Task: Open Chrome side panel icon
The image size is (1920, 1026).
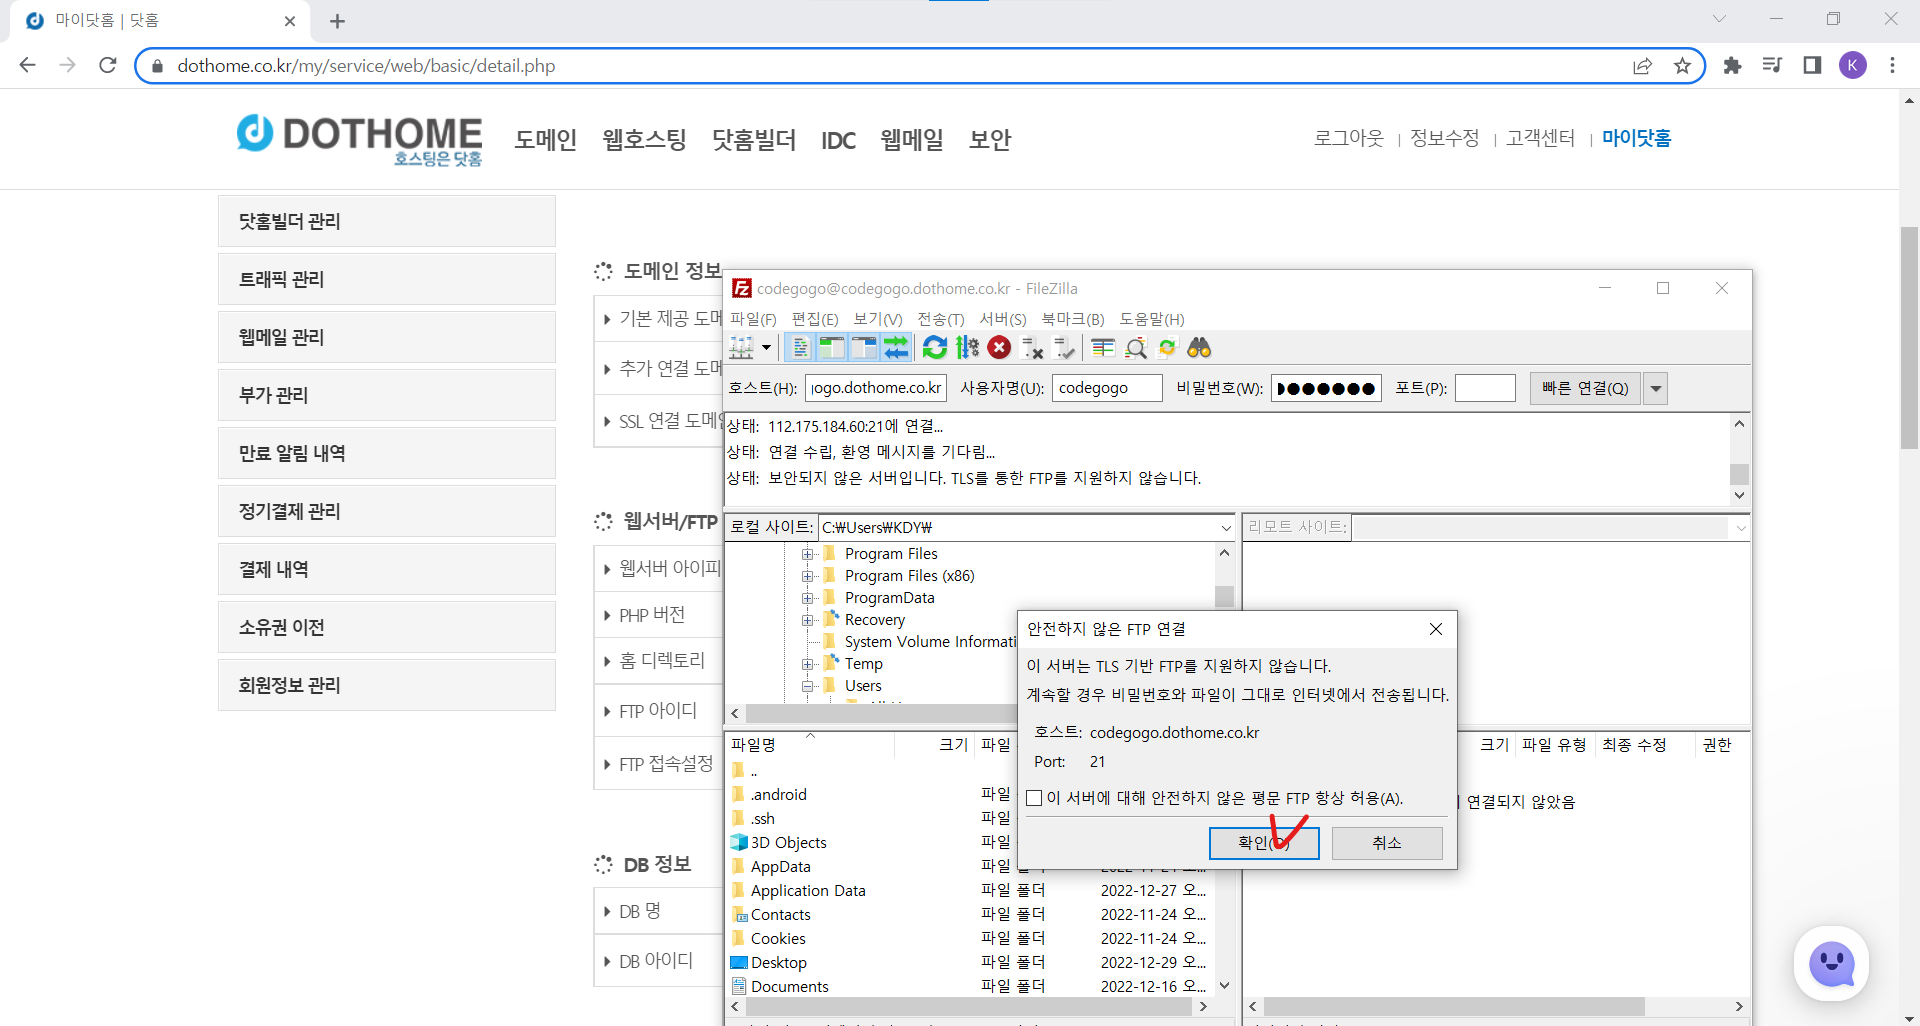Action: [1812, 65]
